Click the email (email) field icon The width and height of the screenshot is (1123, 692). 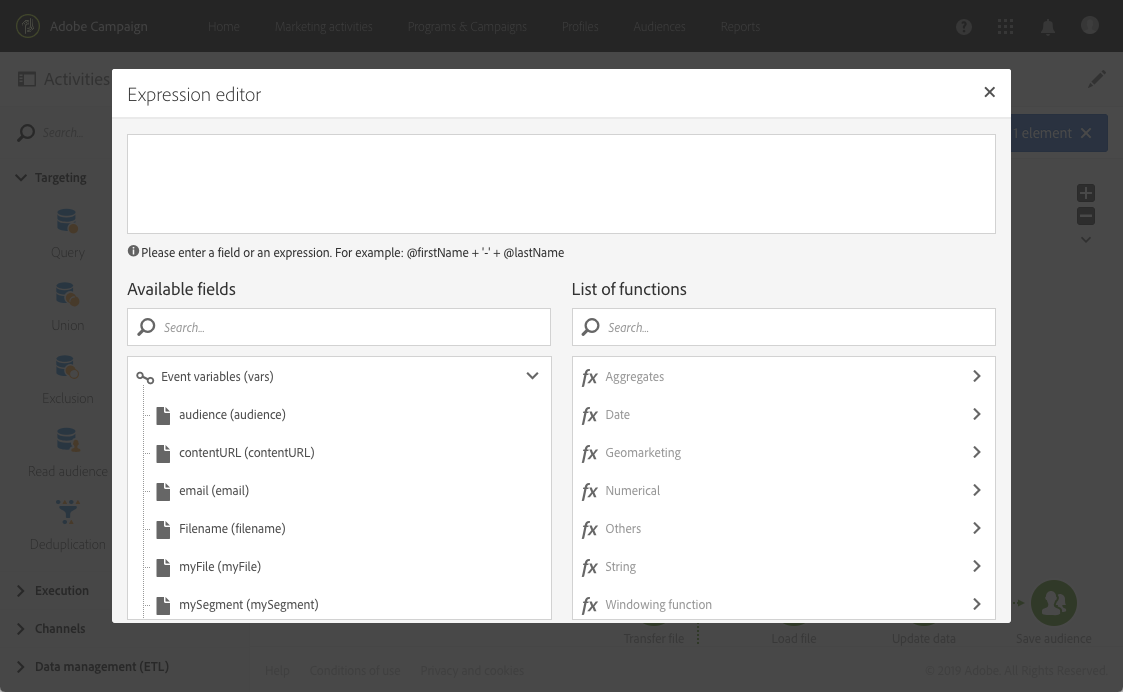click(x=163, y=491)
